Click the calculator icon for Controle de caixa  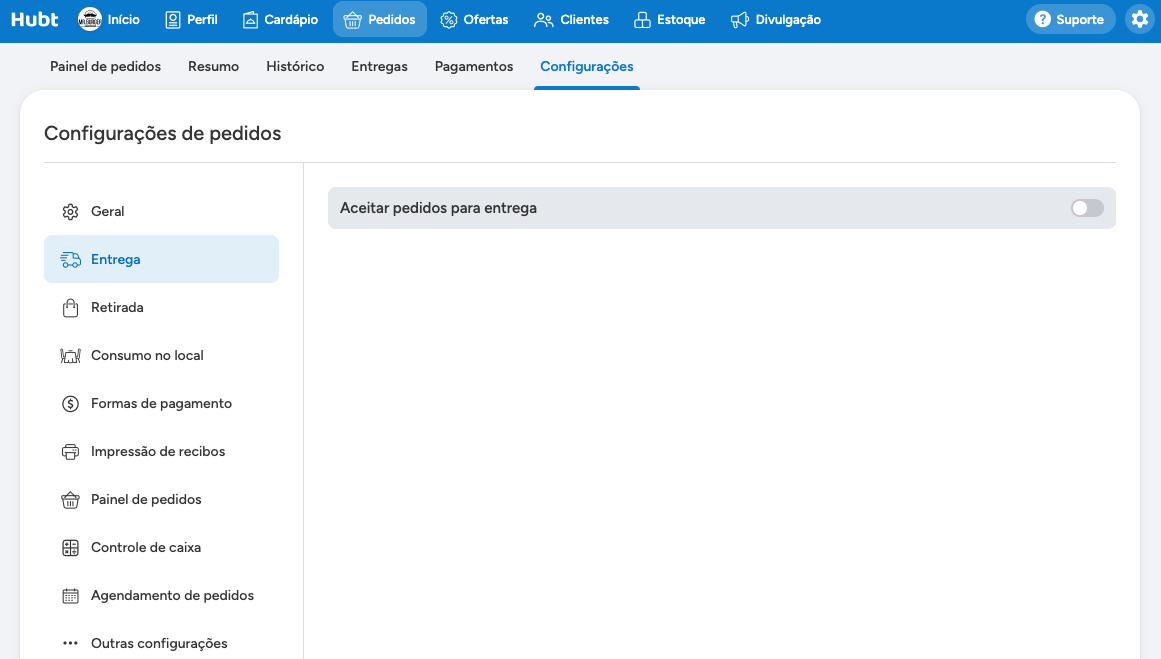[x=70, y=548]
